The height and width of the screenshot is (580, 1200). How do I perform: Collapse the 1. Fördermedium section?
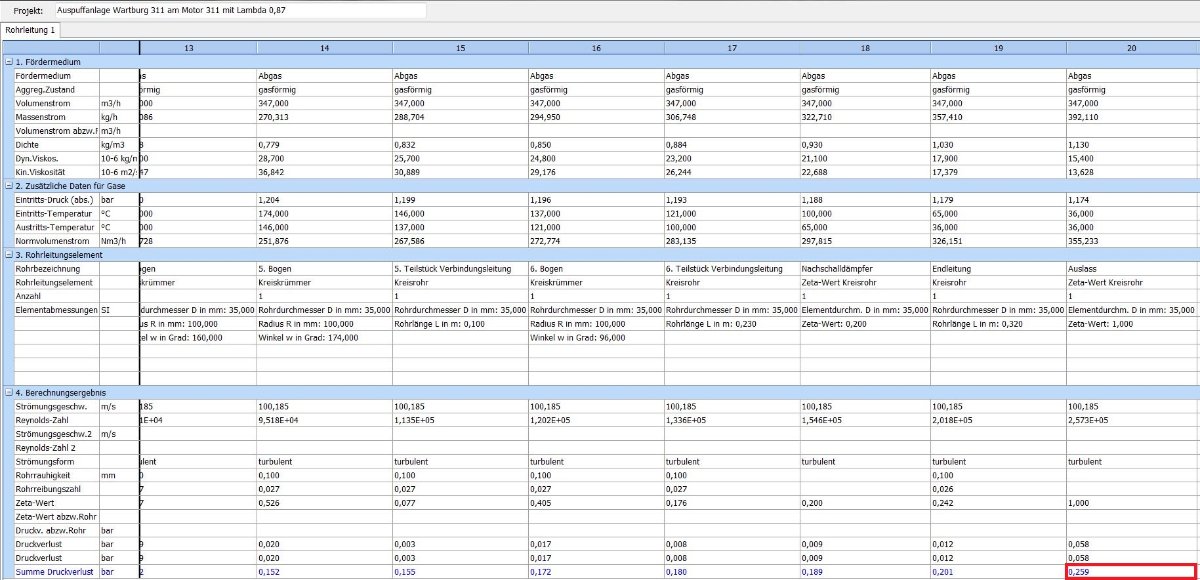click(9, 62)
